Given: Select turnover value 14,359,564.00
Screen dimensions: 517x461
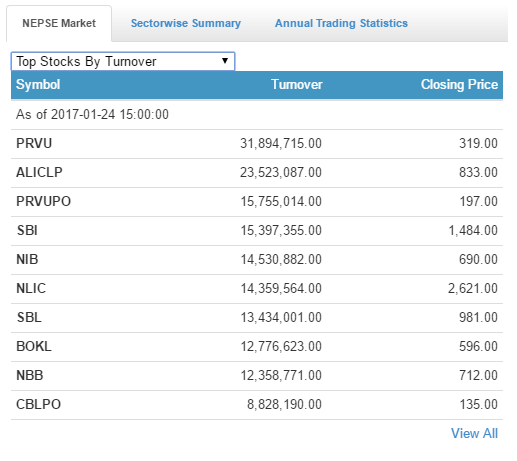Looking at the screenshot, I should (281, 288).
